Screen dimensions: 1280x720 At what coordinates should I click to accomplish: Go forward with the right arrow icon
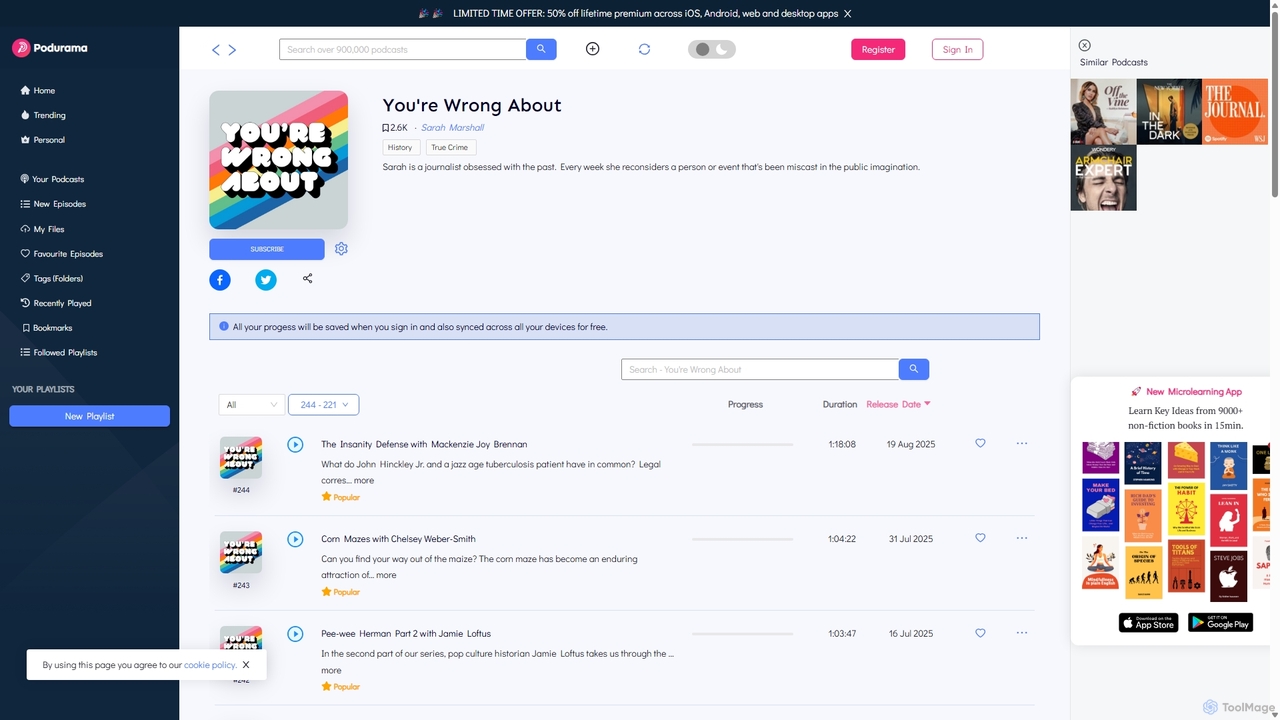click(232, 50)
